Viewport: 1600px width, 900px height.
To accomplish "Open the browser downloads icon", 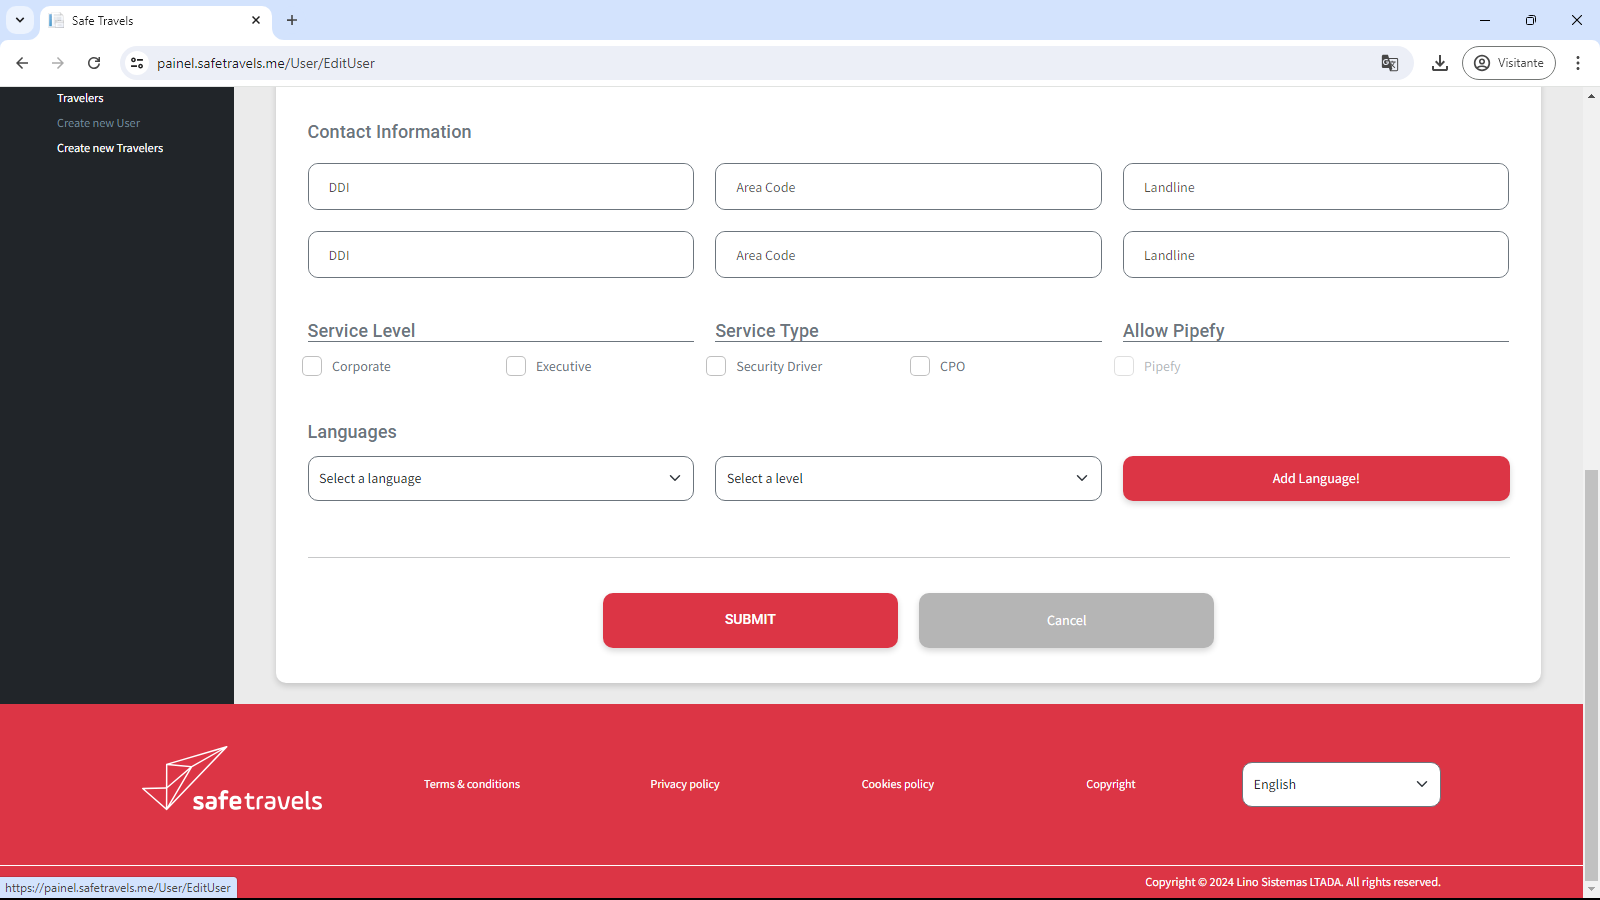I will 1439,63.
